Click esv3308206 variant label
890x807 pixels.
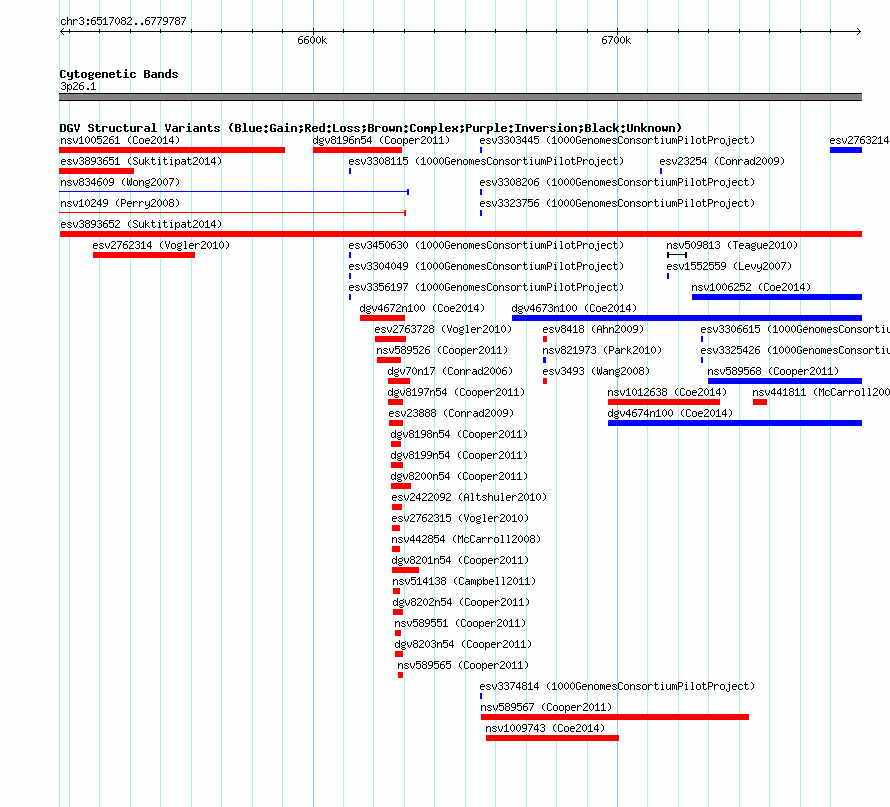[x=617, y=182]
